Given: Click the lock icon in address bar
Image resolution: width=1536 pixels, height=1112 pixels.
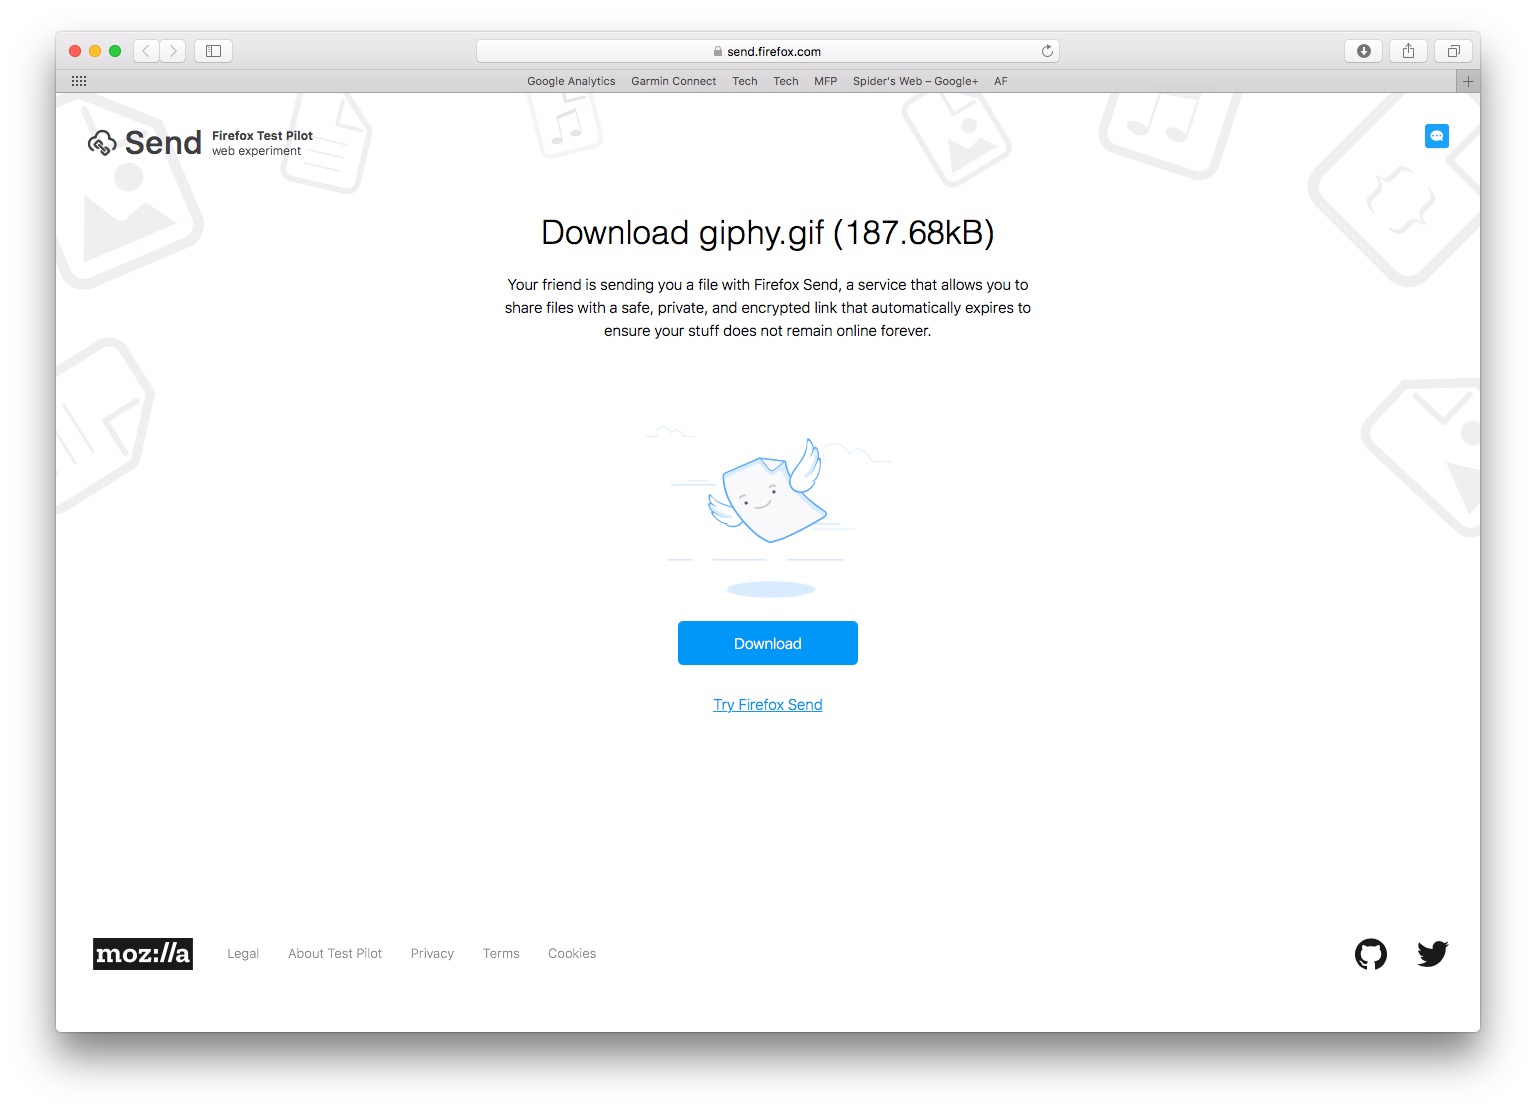Looking at the screenshot, I should (718, 51).
